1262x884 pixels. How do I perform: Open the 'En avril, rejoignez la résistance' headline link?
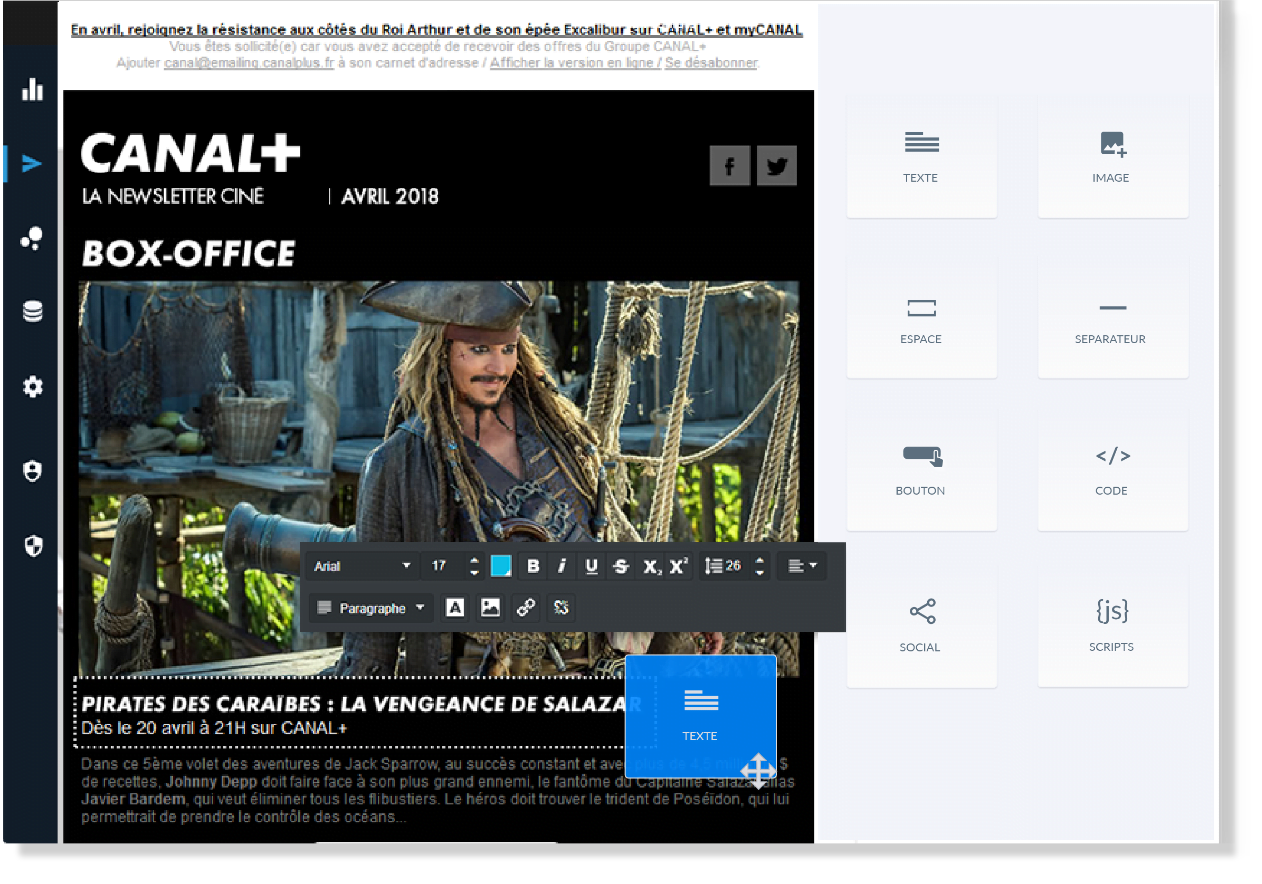click(x=436, y=30)
